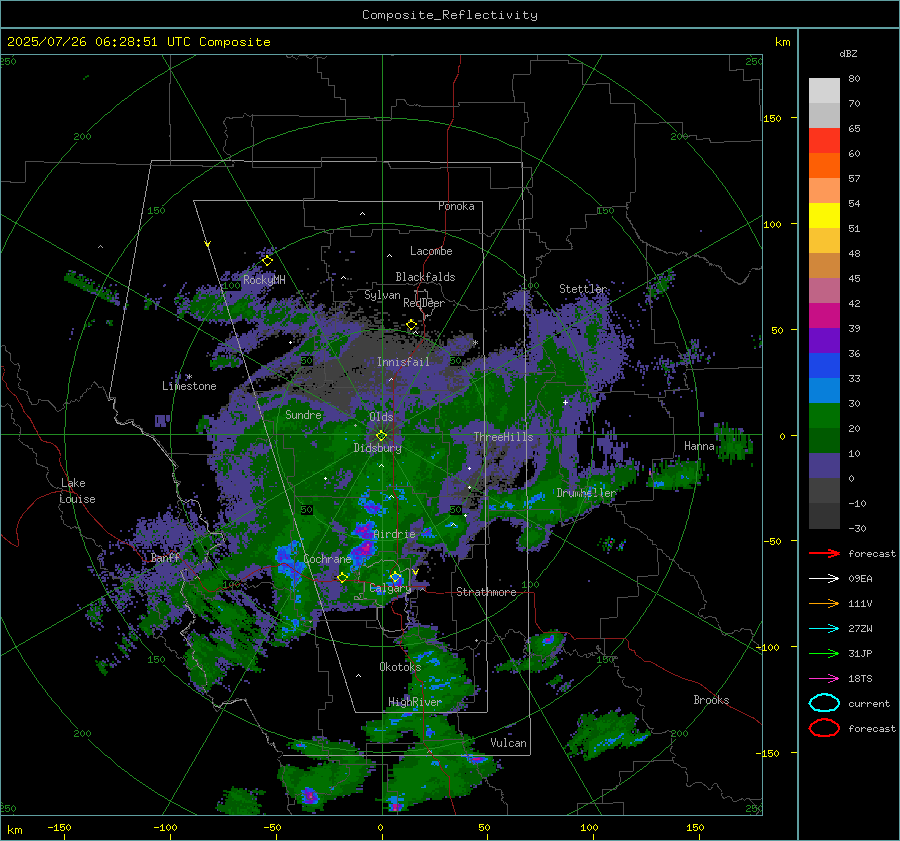900x841 pixels.
Task: Click the yellow diamond marker beside RockyMH
Action: (x=267, y=261)
